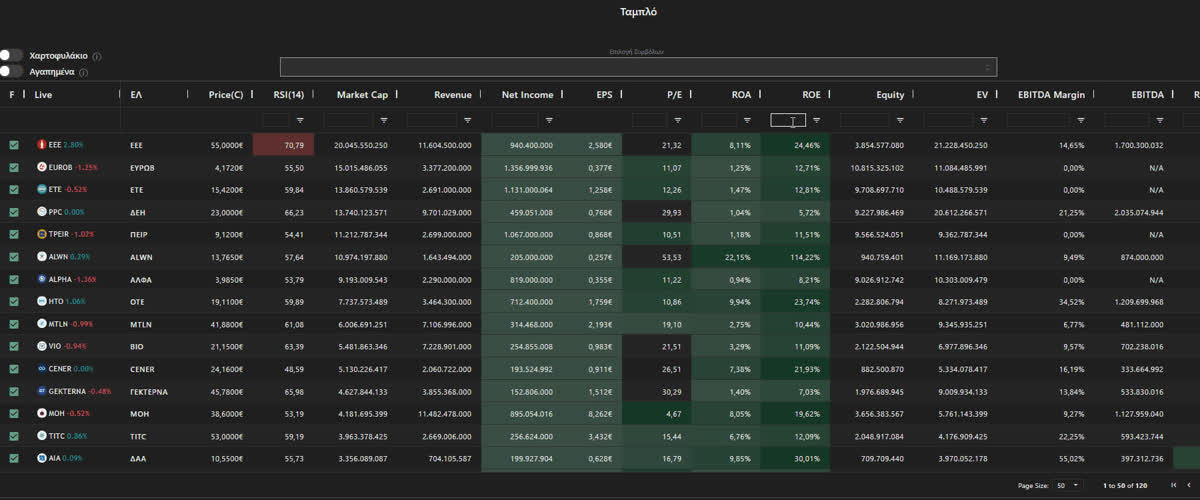The width and height of the screenshot is (1200, 500).
Task: Click the OTE EPS value 1,759€
Action: [600, 301]
